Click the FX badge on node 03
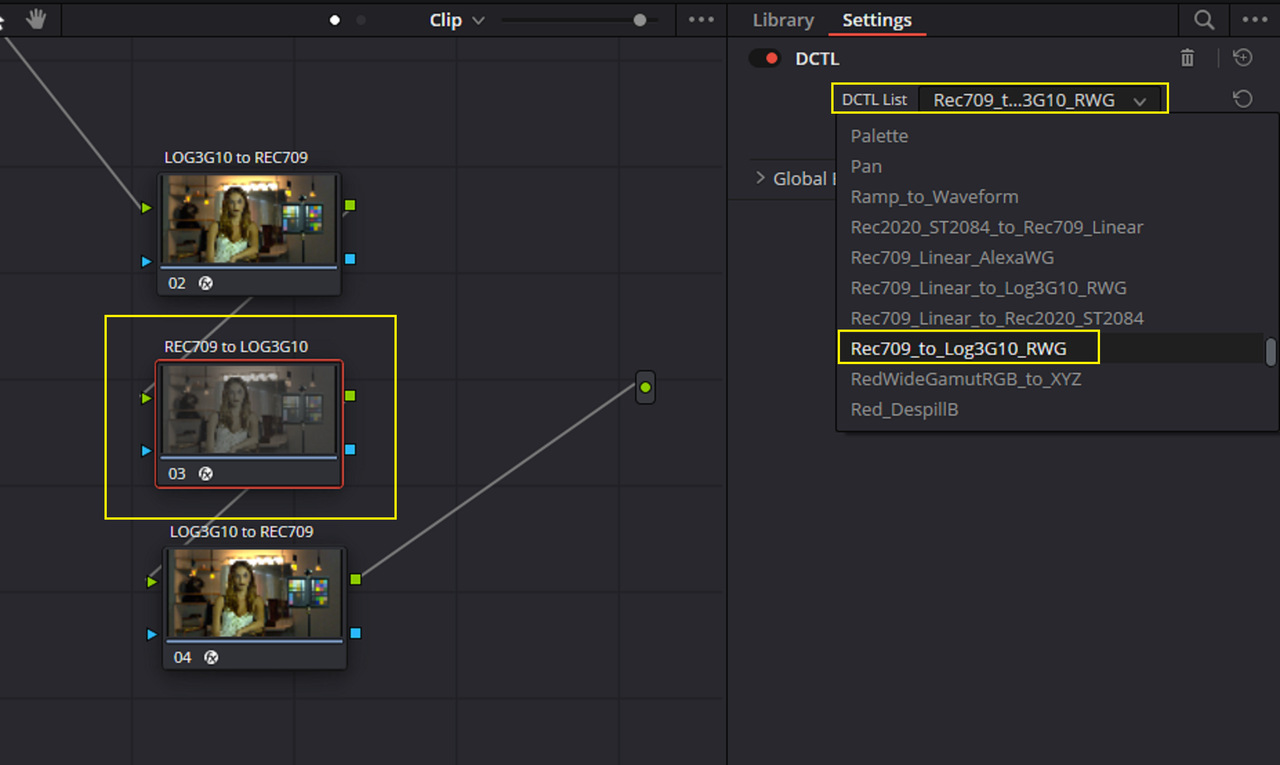1280x765 pixels. (x=205, y=473)
